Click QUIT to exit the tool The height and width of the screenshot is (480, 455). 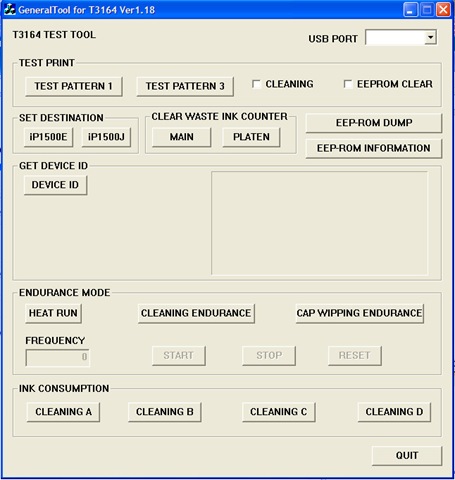point(407,456)
